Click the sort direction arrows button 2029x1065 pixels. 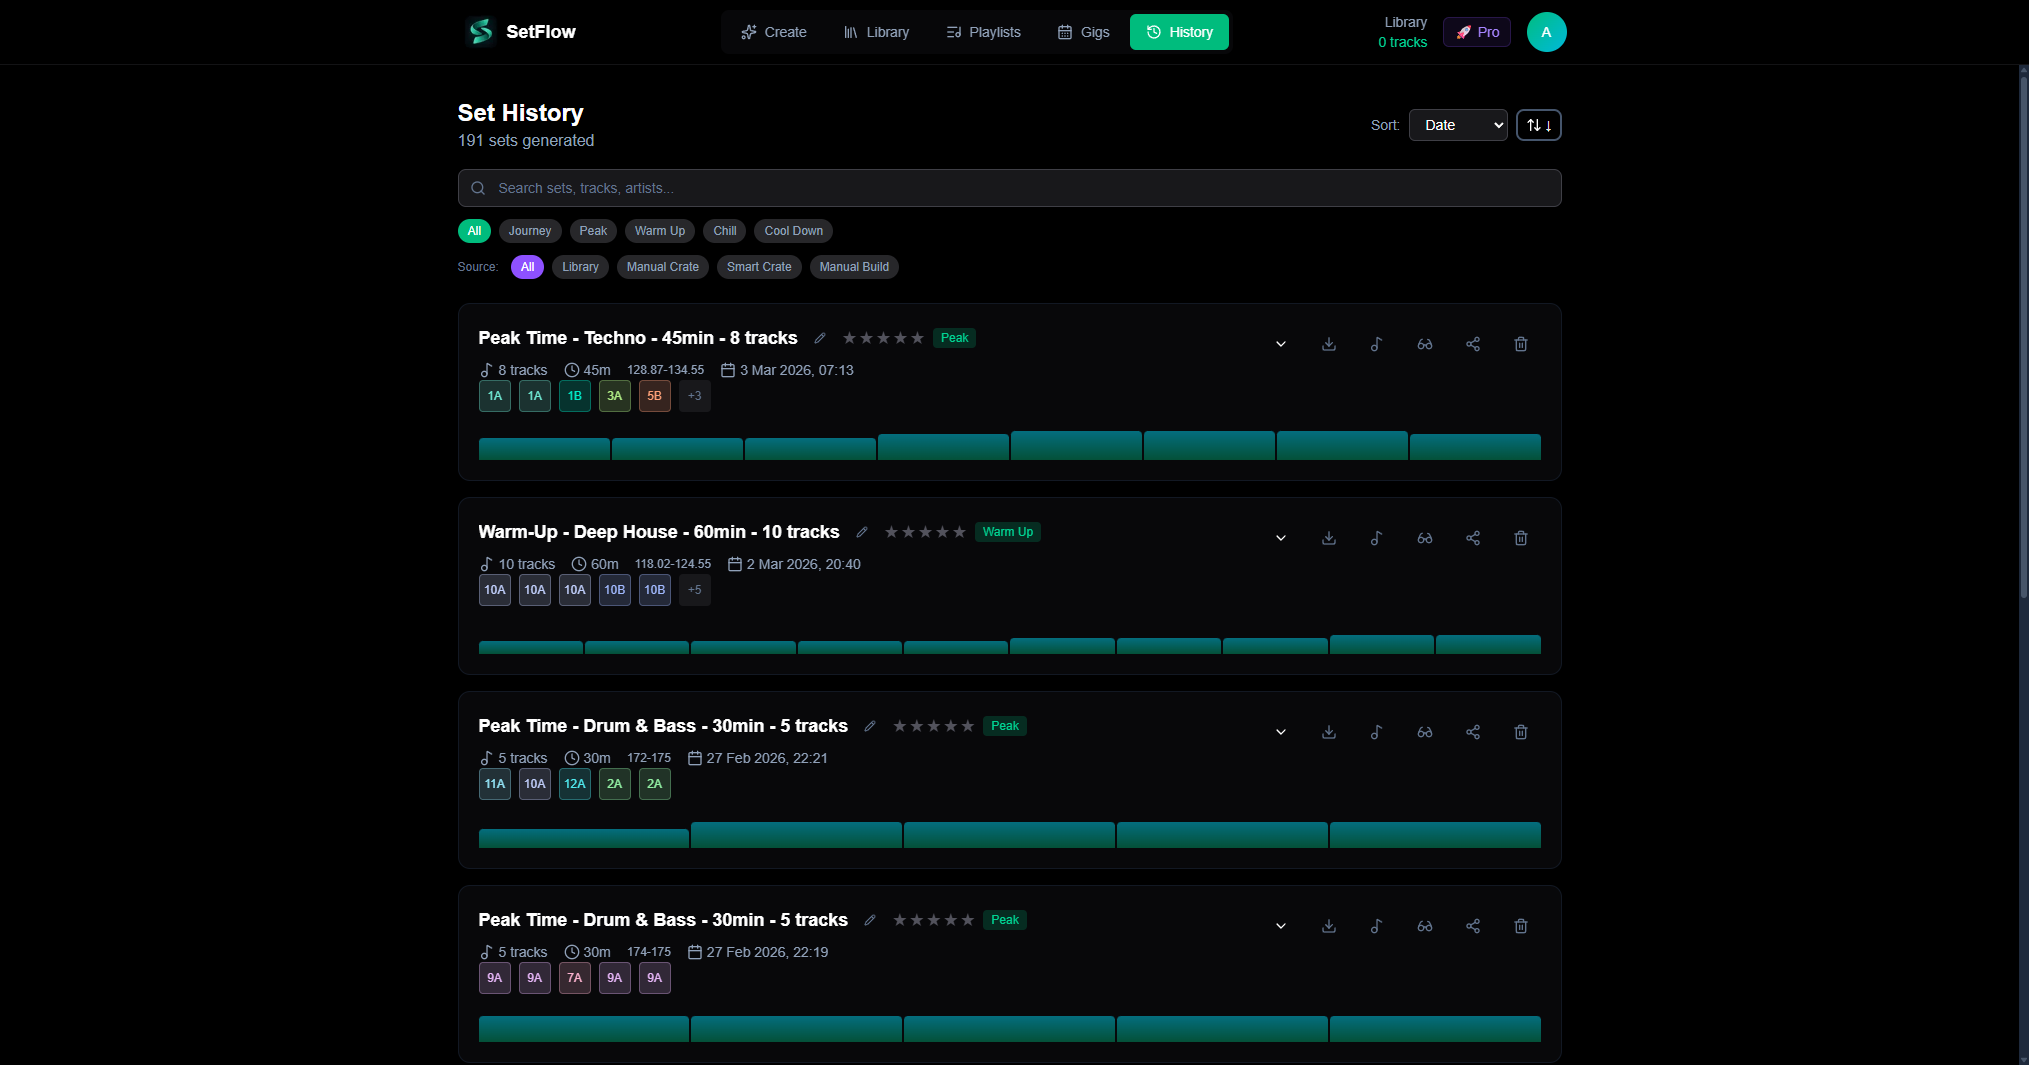click(1538, 125)
